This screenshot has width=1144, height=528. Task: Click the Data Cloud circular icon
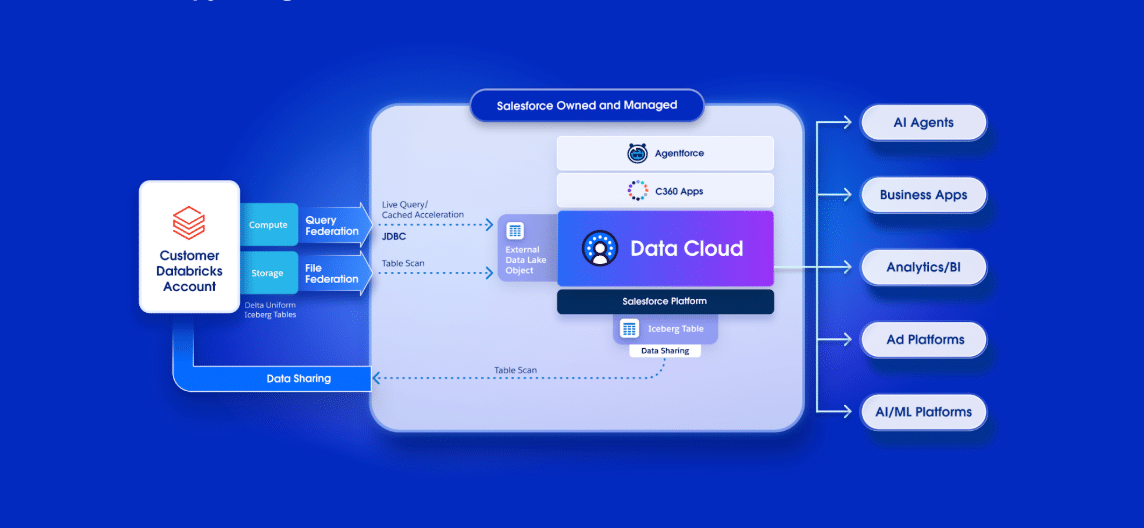coord(600,248)
